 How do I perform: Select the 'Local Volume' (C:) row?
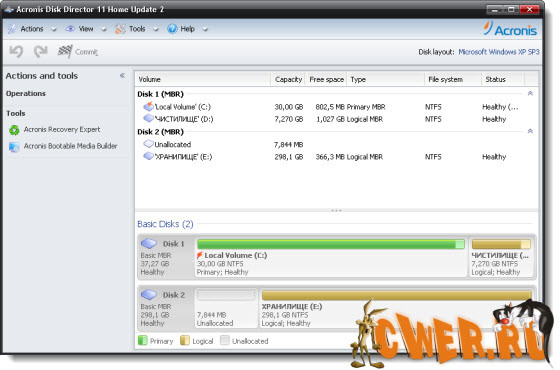pyautogui.click(x=336, y=107)
